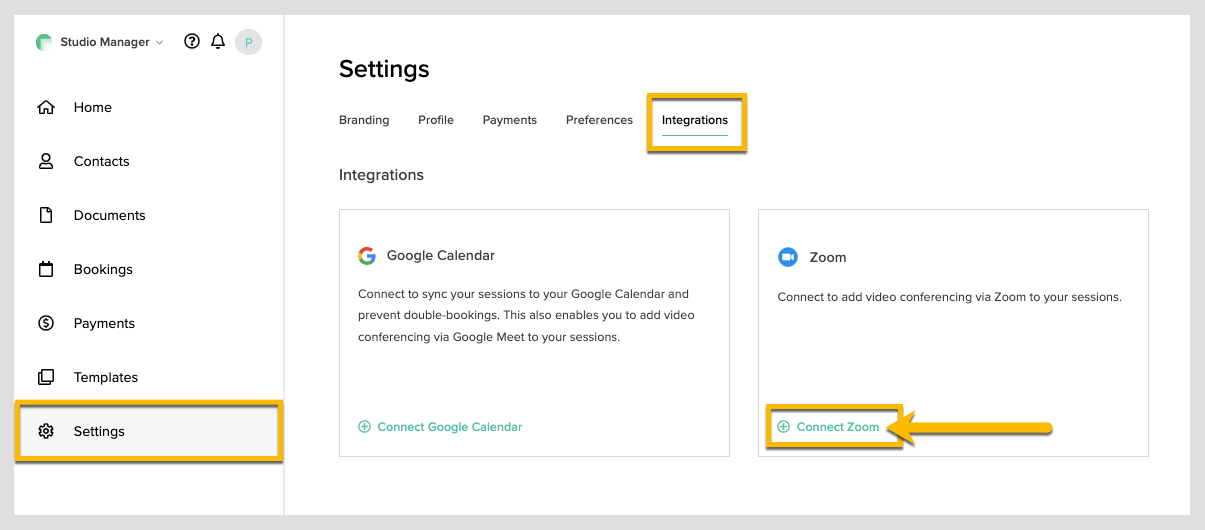The width and height of the screenshot is (1205, 530).
Task: Click the Connect Zoom link
Action: click(x=837, y=427)
